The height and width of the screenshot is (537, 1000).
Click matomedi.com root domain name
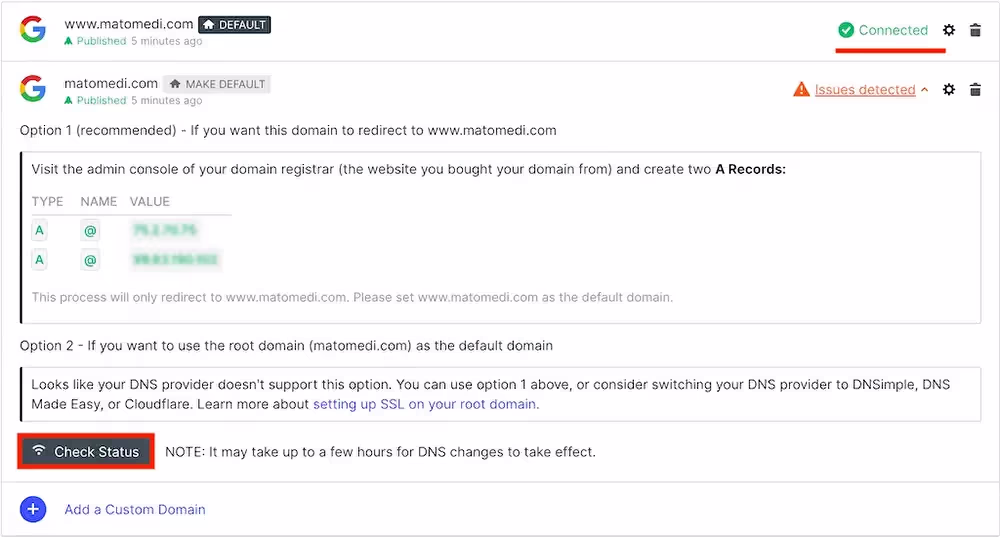[111, 83]
